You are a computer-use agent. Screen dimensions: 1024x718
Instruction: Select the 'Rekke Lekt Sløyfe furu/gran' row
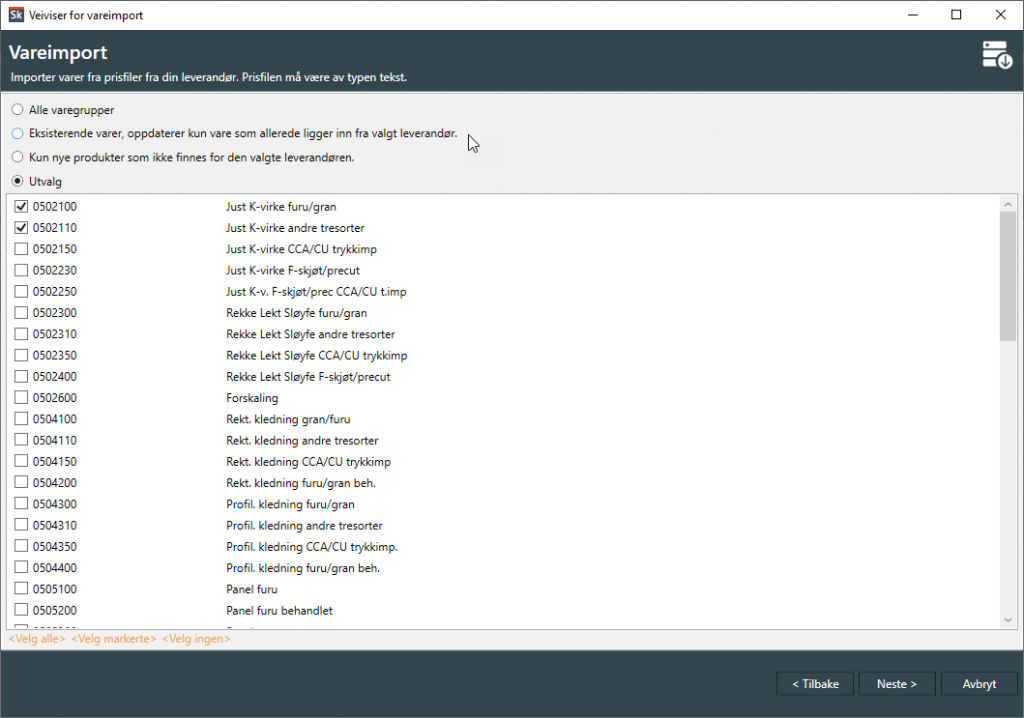click(x=296, y=313)
